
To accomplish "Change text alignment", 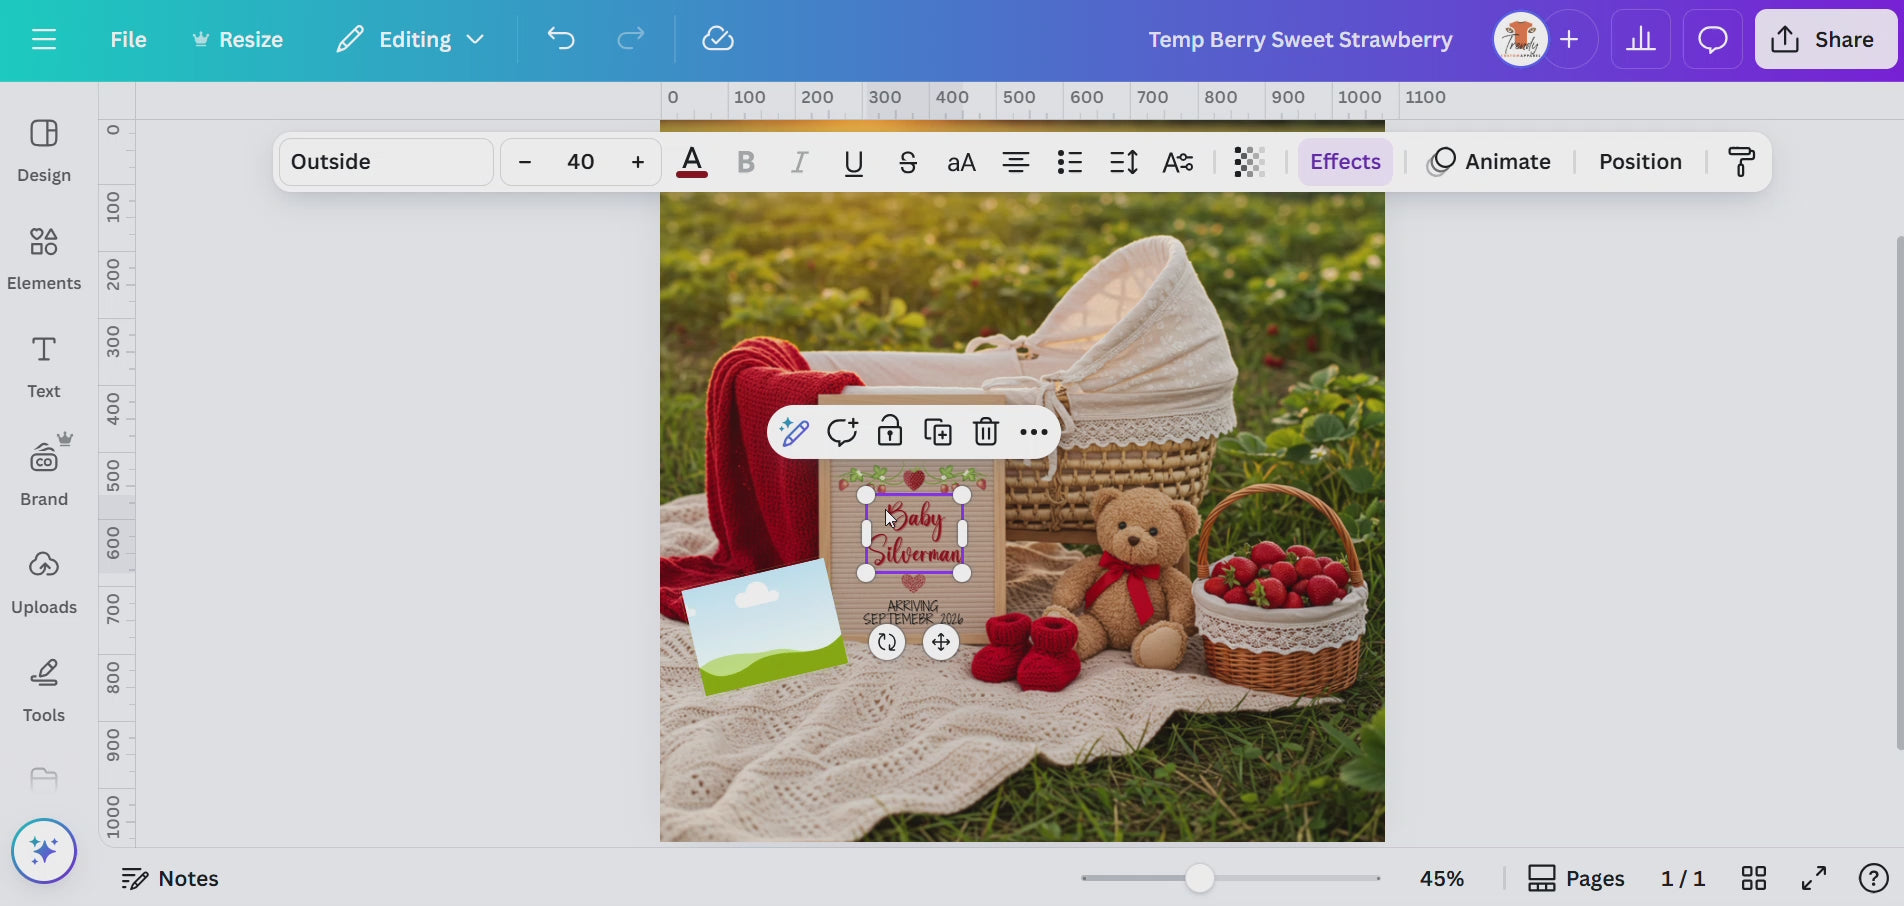I will pos(1016,162).
